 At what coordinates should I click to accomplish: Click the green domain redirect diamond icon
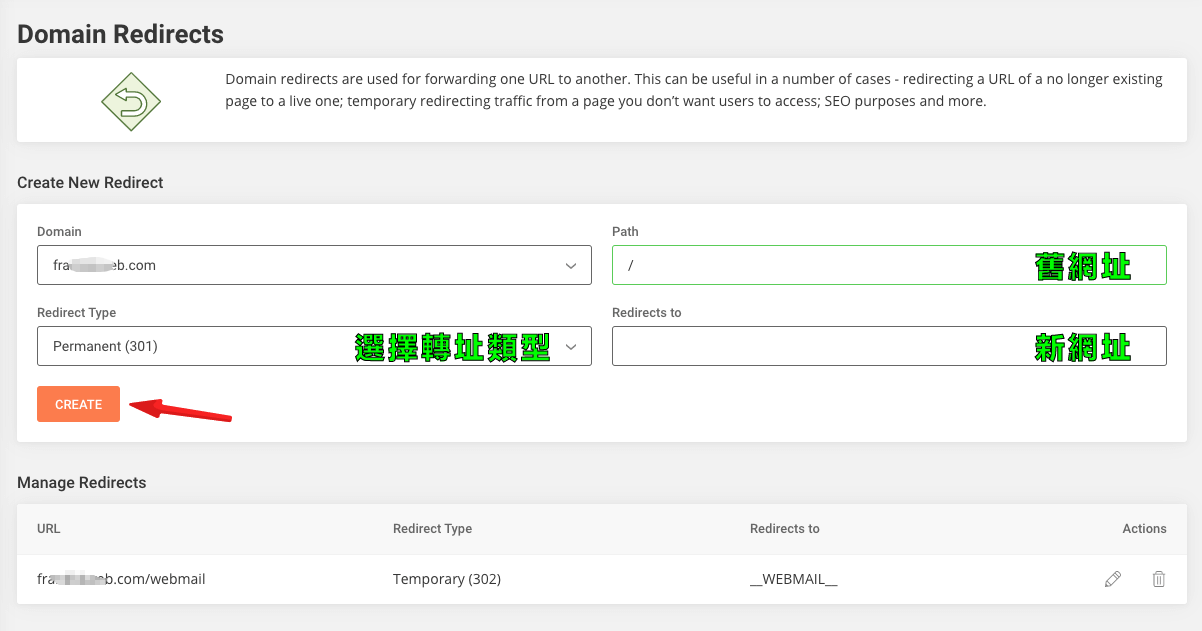point(131,102)
